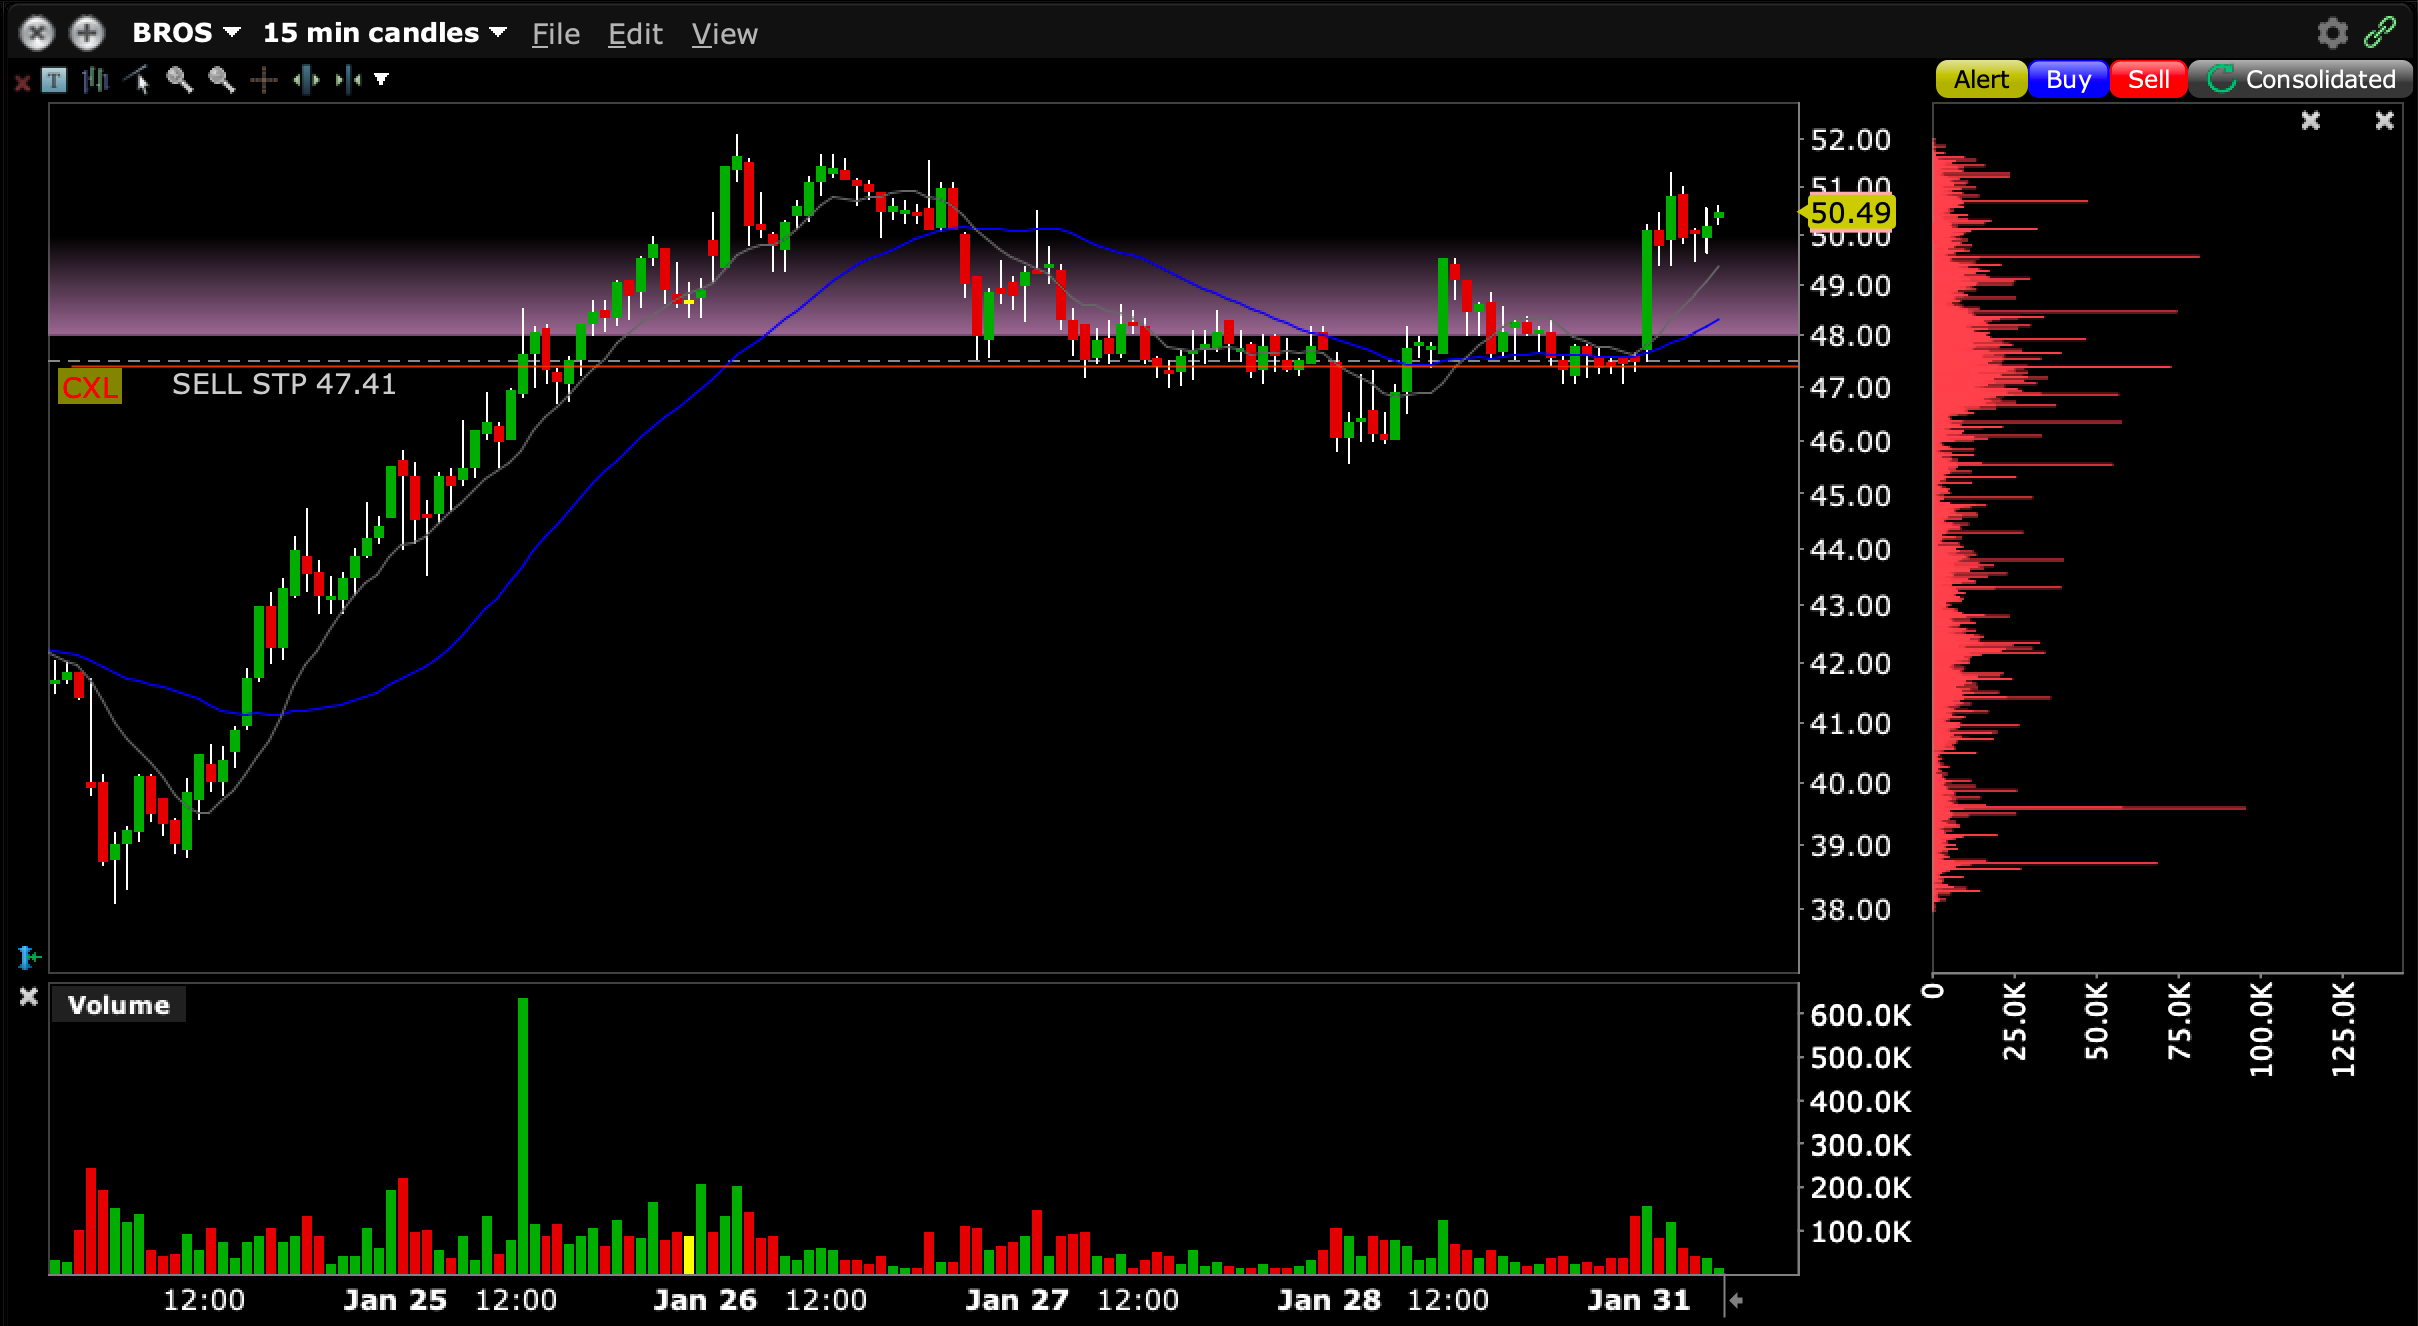
Task: Open the chart settings gear
Action: pyautogui.click(x=2332, y=33)
